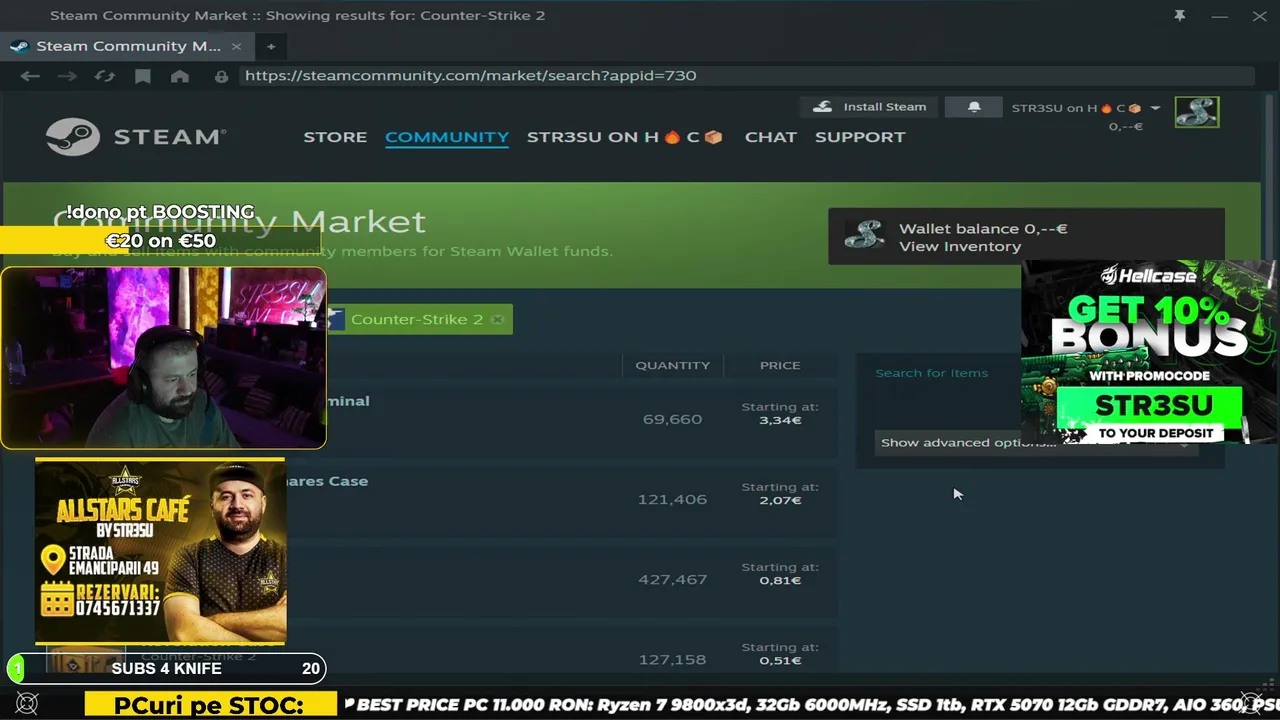Click the padlock icon beside the URL
Screen dimensions: 1280x720
pyautogui.click(x=221, y=76)
